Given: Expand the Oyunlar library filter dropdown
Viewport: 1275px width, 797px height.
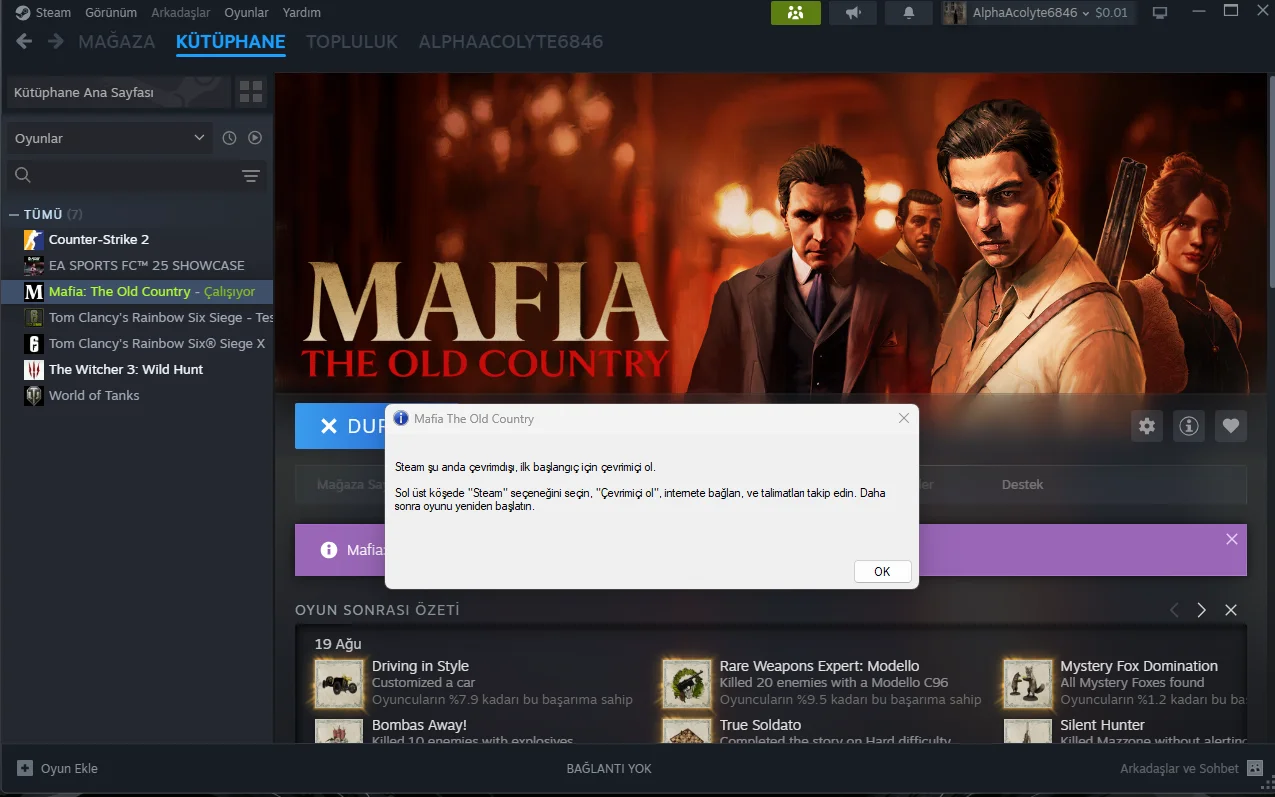Looking at the screenshot, I should pyautogui.click(x=109, y=138).
